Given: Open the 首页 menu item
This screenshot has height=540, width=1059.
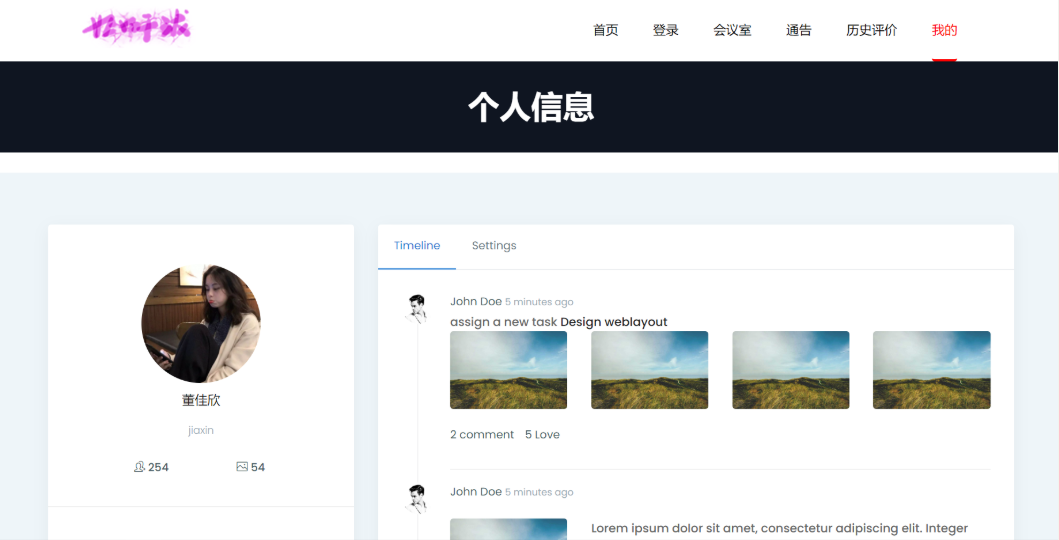Looking at the screenshot, I should click(x=606, y=30).
